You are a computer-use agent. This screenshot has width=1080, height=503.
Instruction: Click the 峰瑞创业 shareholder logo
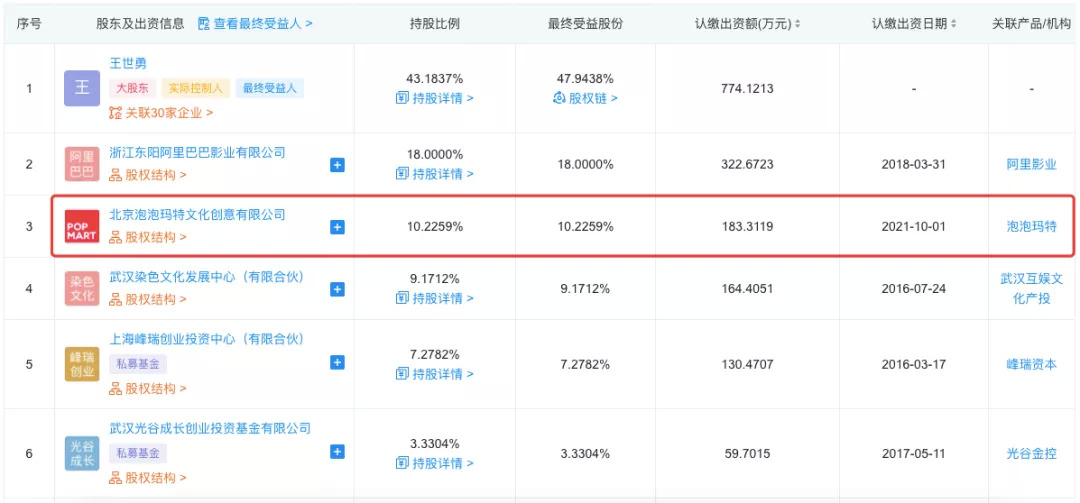pos(82,364)
